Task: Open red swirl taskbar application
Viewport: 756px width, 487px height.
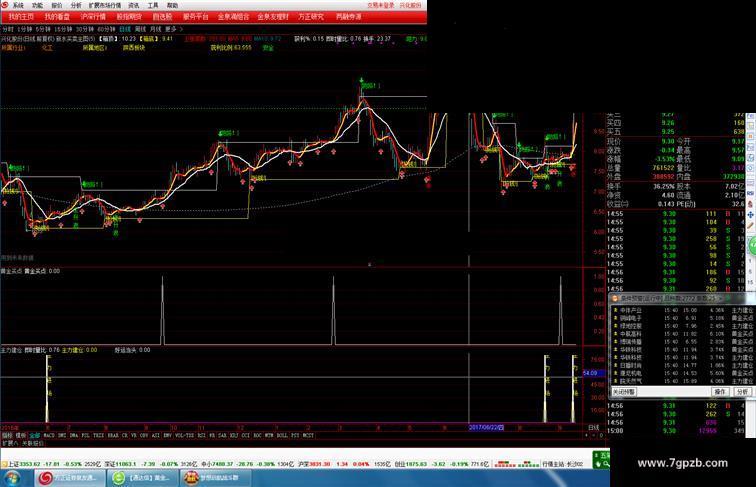Action: pyautogui.click(x=69, y=478)
